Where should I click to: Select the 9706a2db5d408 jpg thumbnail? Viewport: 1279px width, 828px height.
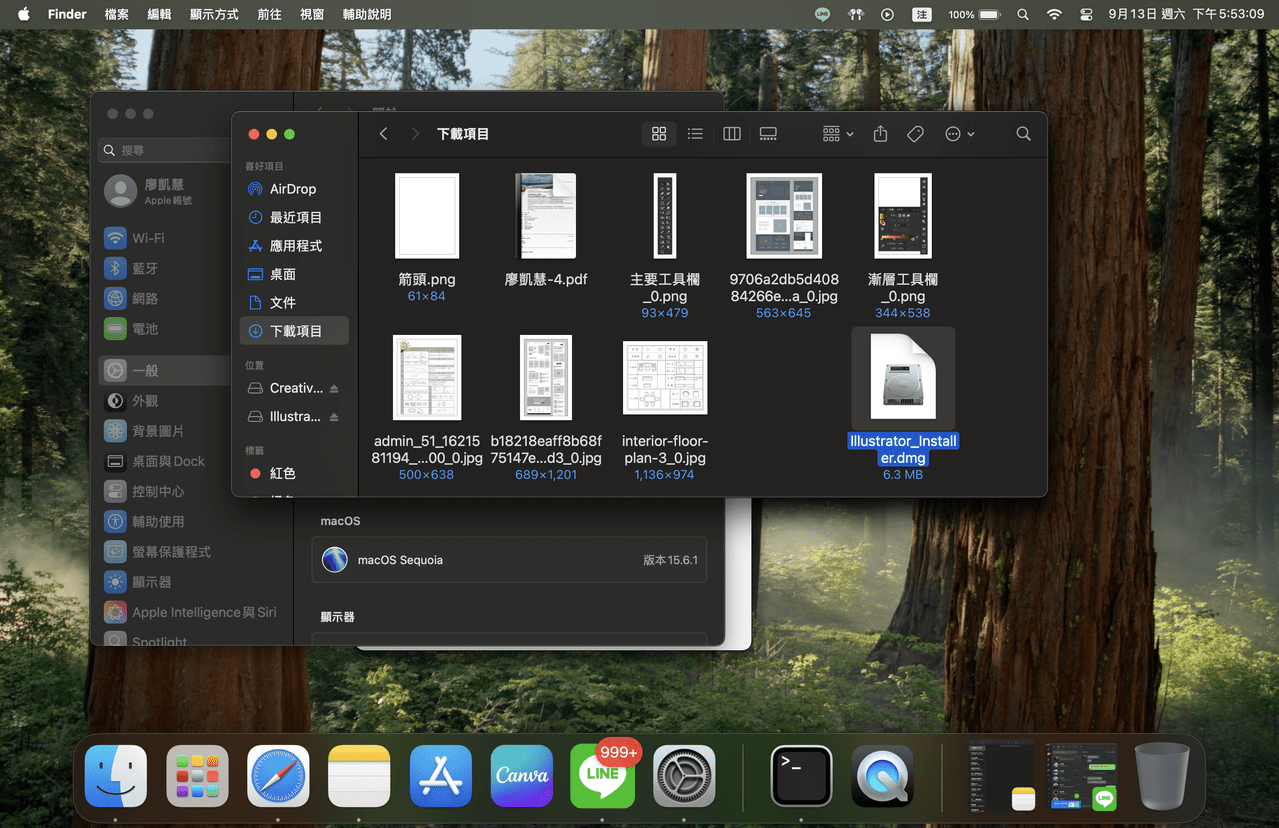point(784,216)
